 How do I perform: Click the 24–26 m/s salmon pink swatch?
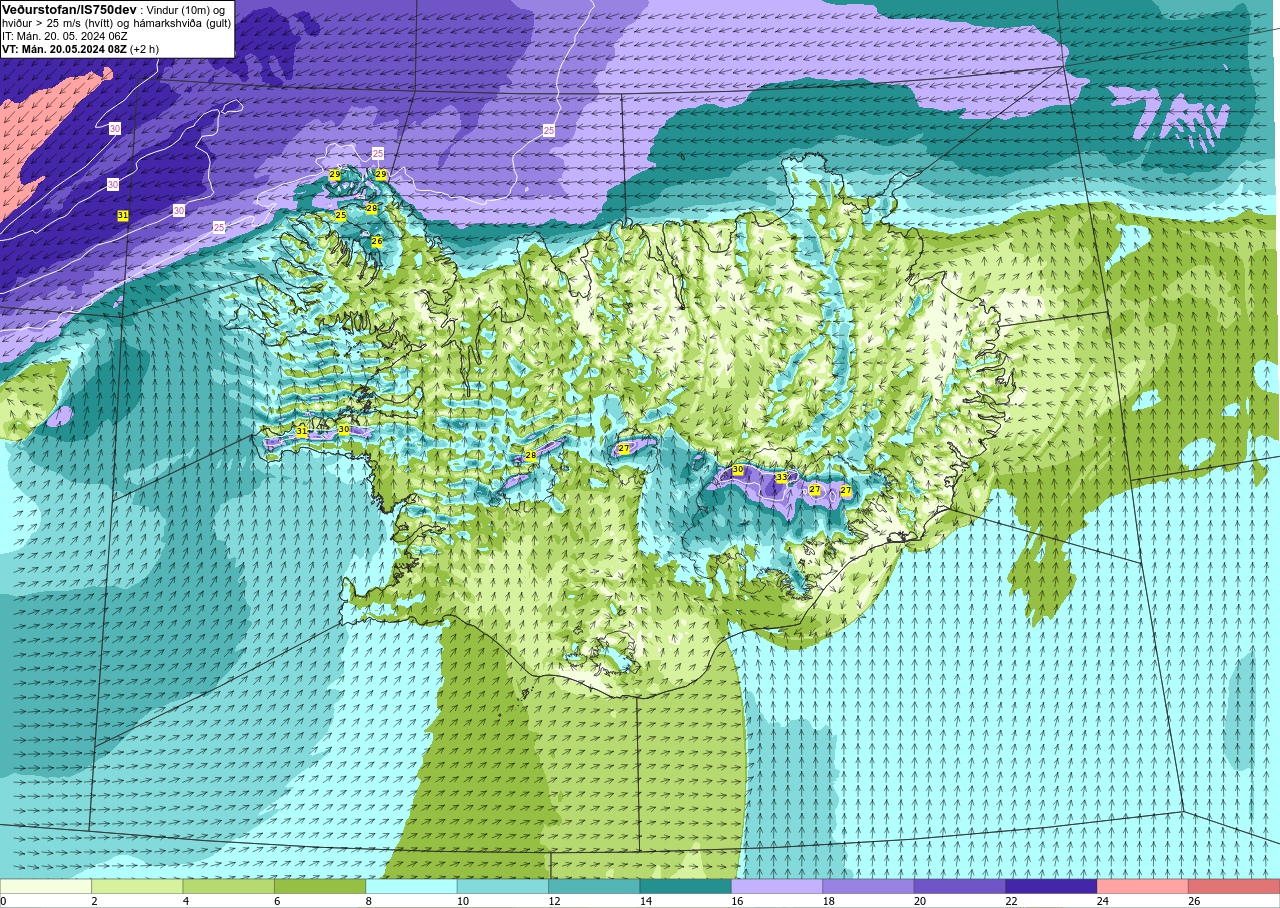click(x=1143, y=886)
